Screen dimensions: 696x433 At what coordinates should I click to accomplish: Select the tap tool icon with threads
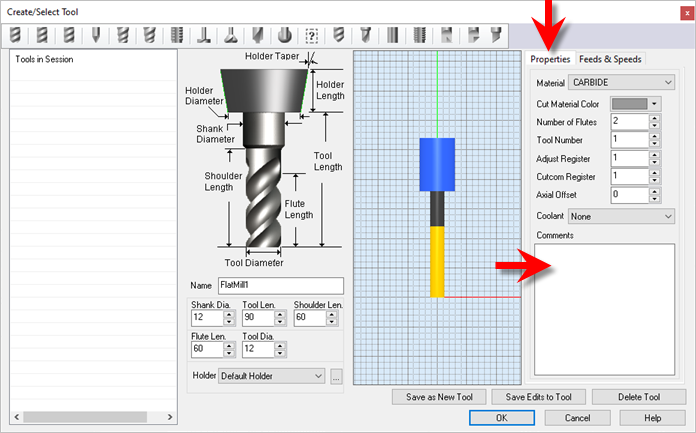[419, 35]
